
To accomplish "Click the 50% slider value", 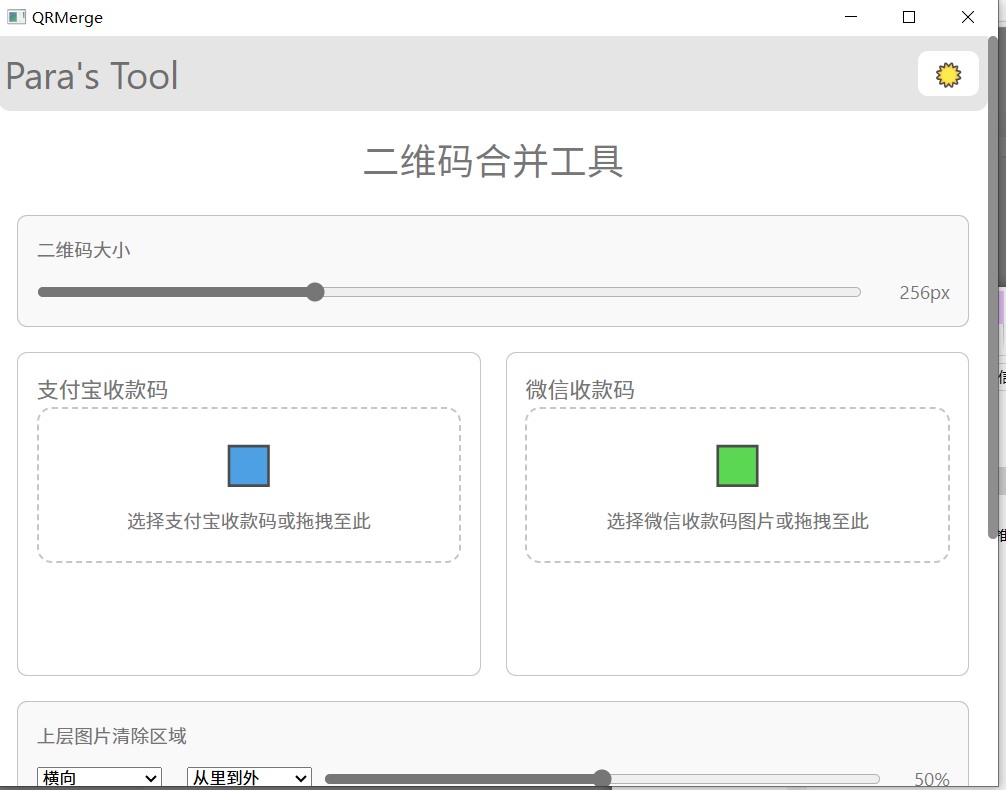I will 932,779.
